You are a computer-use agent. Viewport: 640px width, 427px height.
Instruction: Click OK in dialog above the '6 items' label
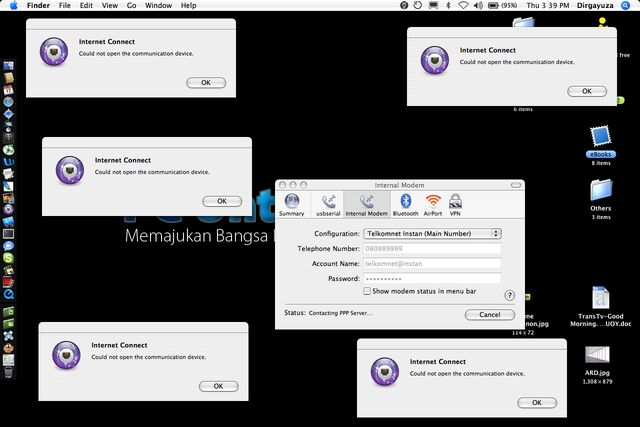tap(587, 91)
